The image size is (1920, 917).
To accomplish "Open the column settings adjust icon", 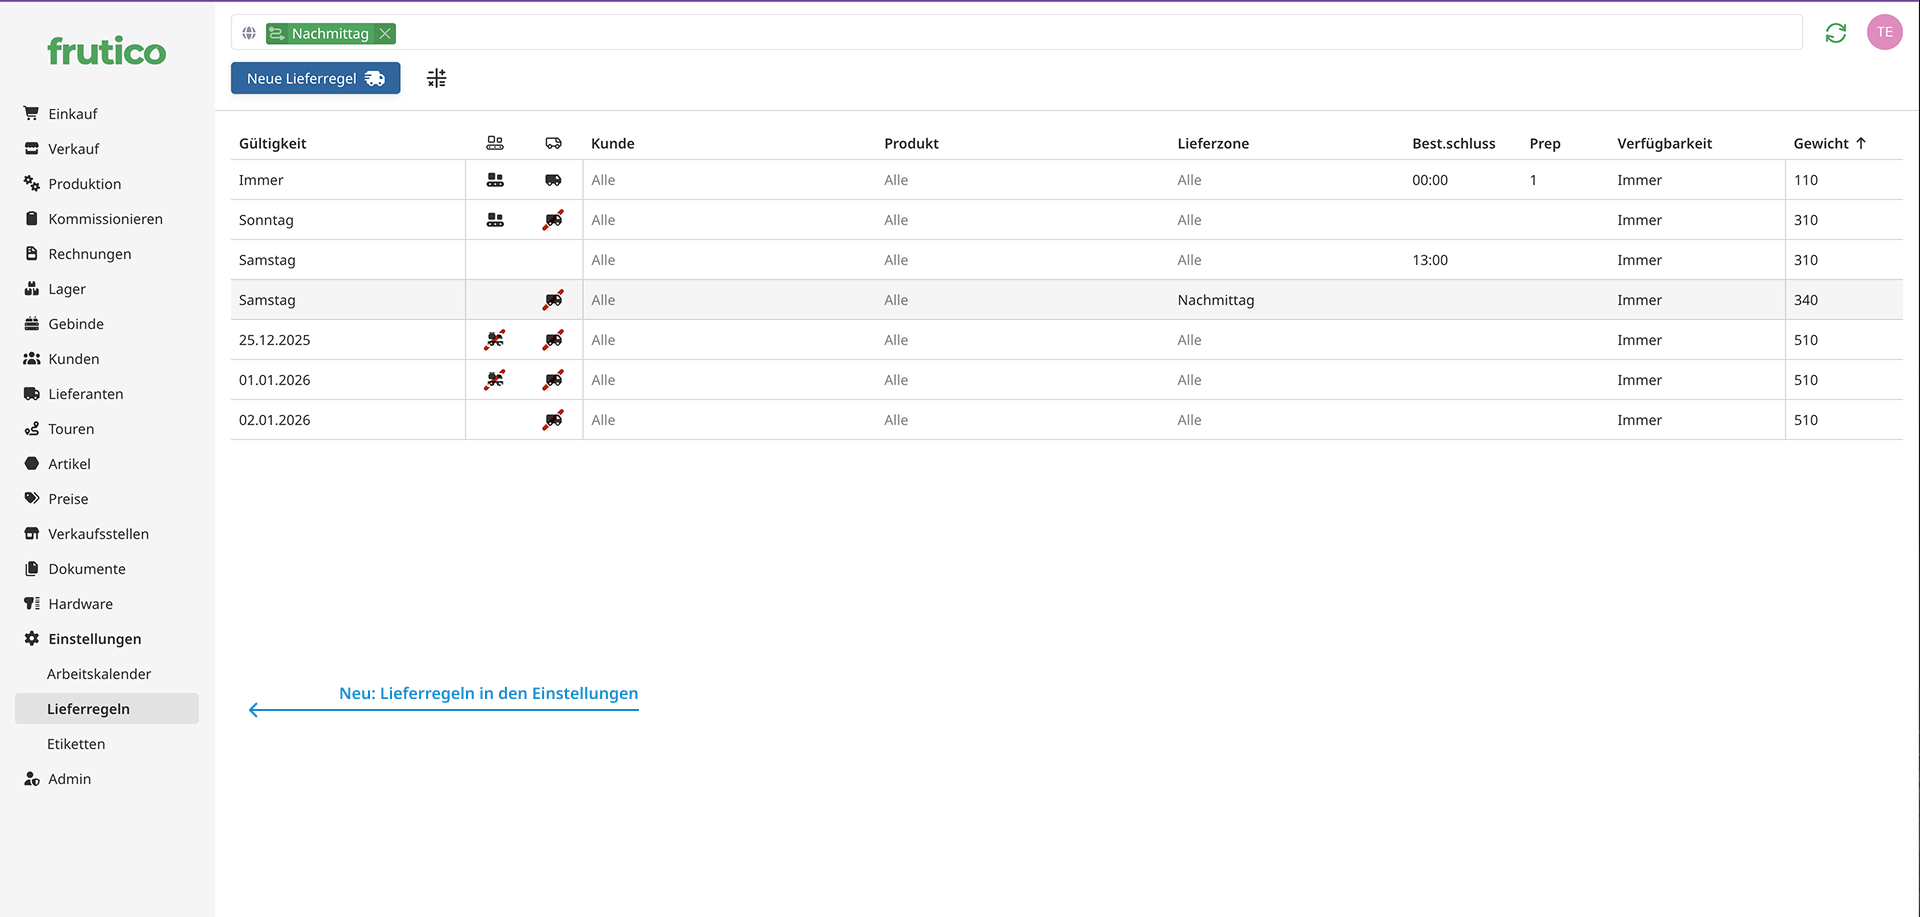I will [436, 78].
